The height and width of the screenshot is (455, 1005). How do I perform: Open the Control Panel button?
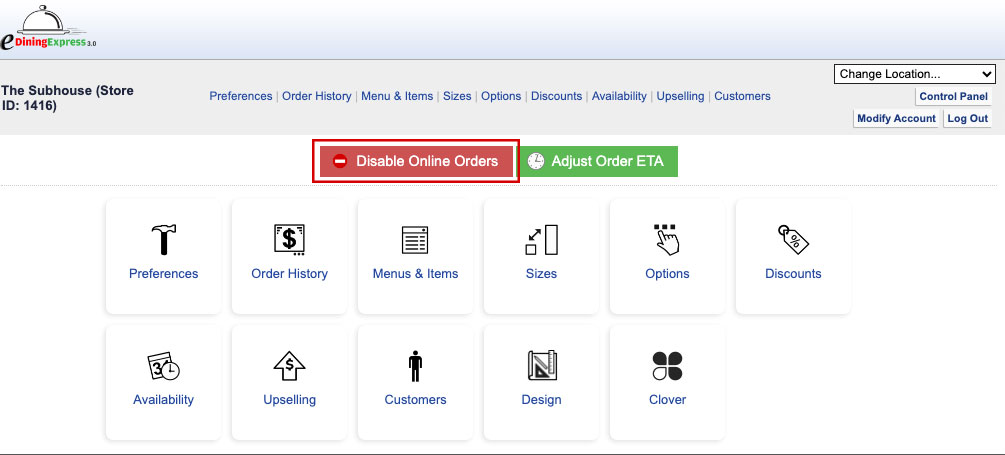[953, 97]
